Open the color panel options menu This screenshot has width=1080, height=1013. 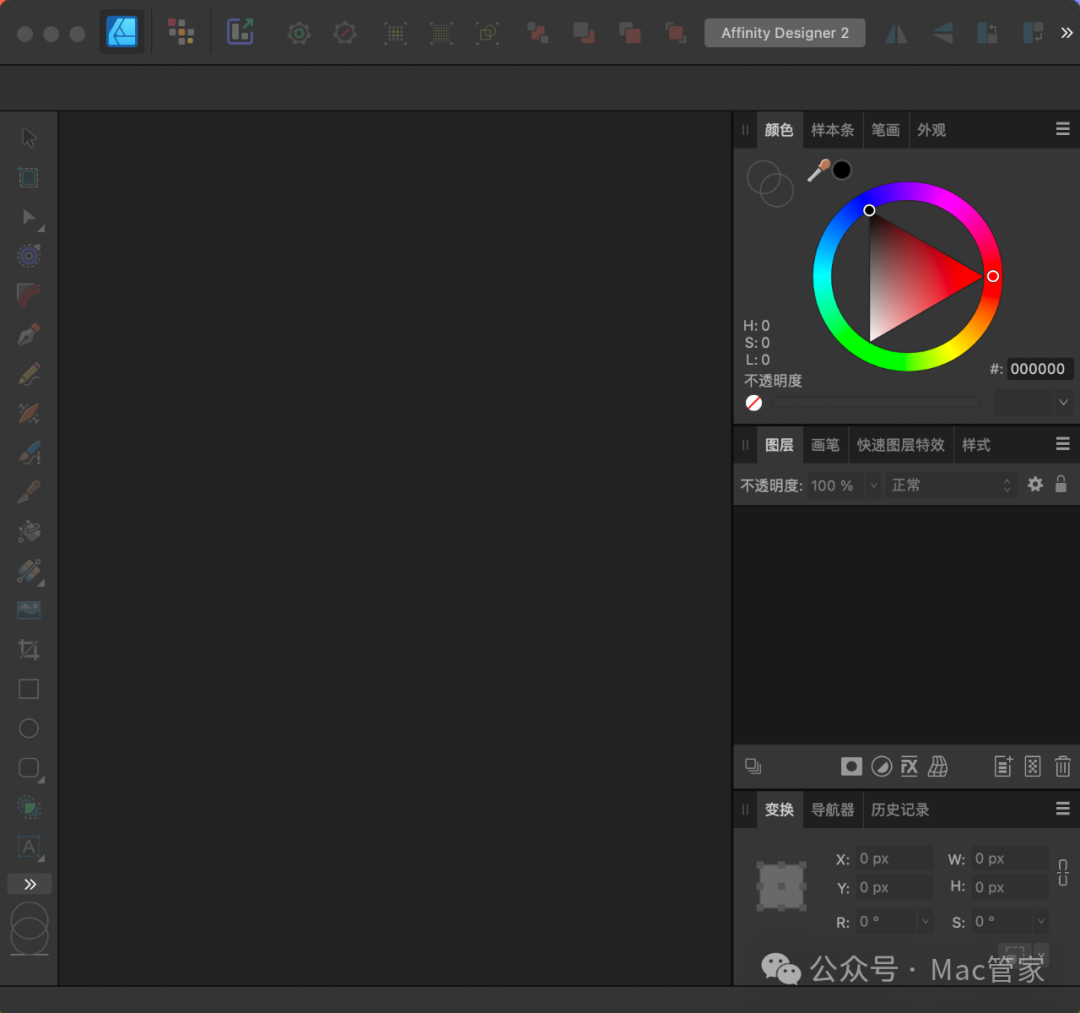coord(1063,129)
